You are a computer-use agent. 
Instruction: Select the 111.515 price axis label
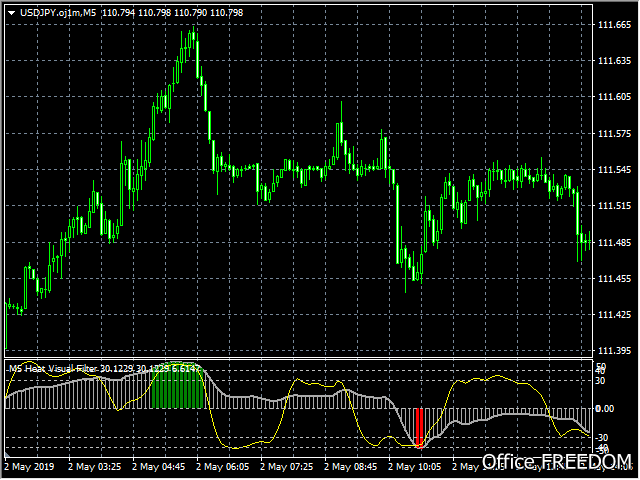[614, 206]
